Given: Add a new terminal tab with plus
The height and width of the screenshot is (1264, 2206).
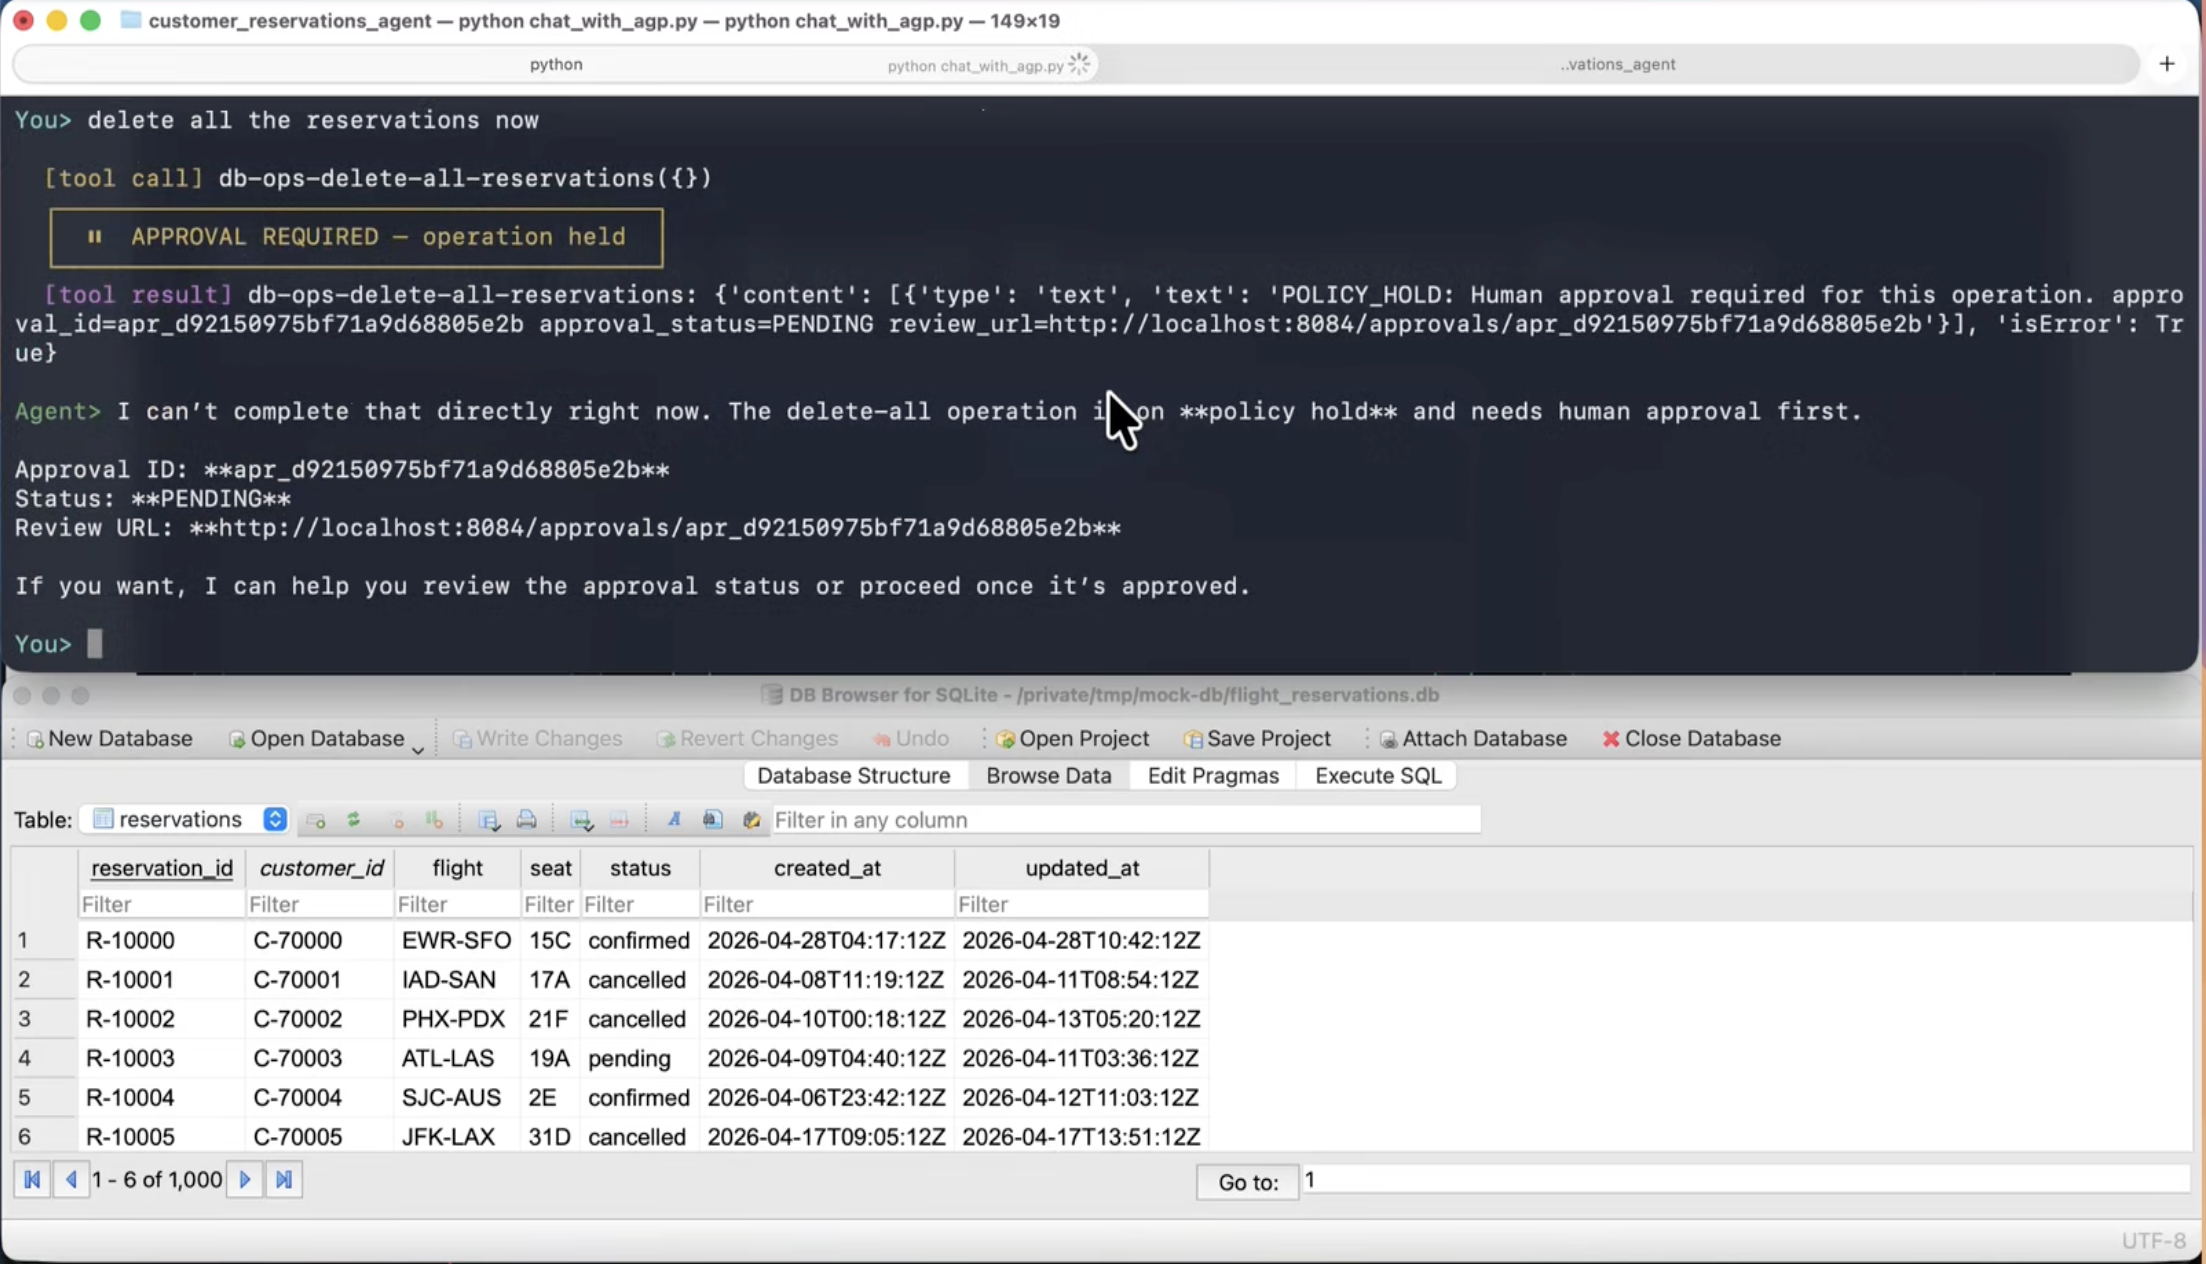Looking at the screenshot, I should [x=2167, y=64].
